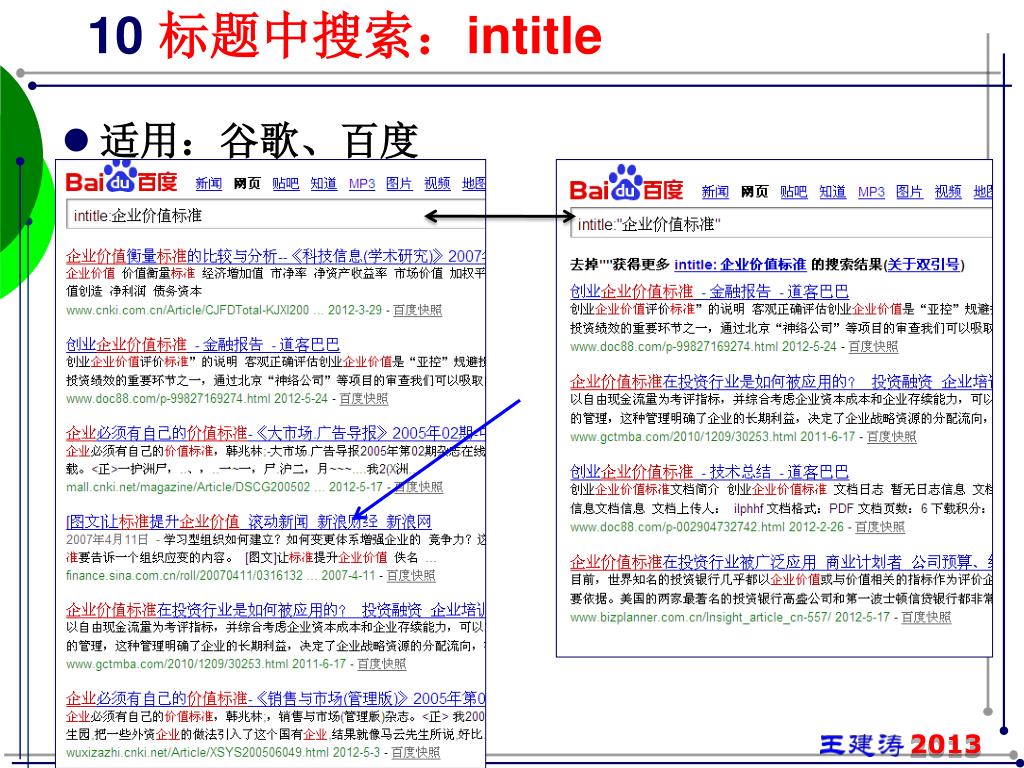Click suggested query link intitle: 企业价值标准
This screenshot has height=768, width=1024.
click(740, 264)
